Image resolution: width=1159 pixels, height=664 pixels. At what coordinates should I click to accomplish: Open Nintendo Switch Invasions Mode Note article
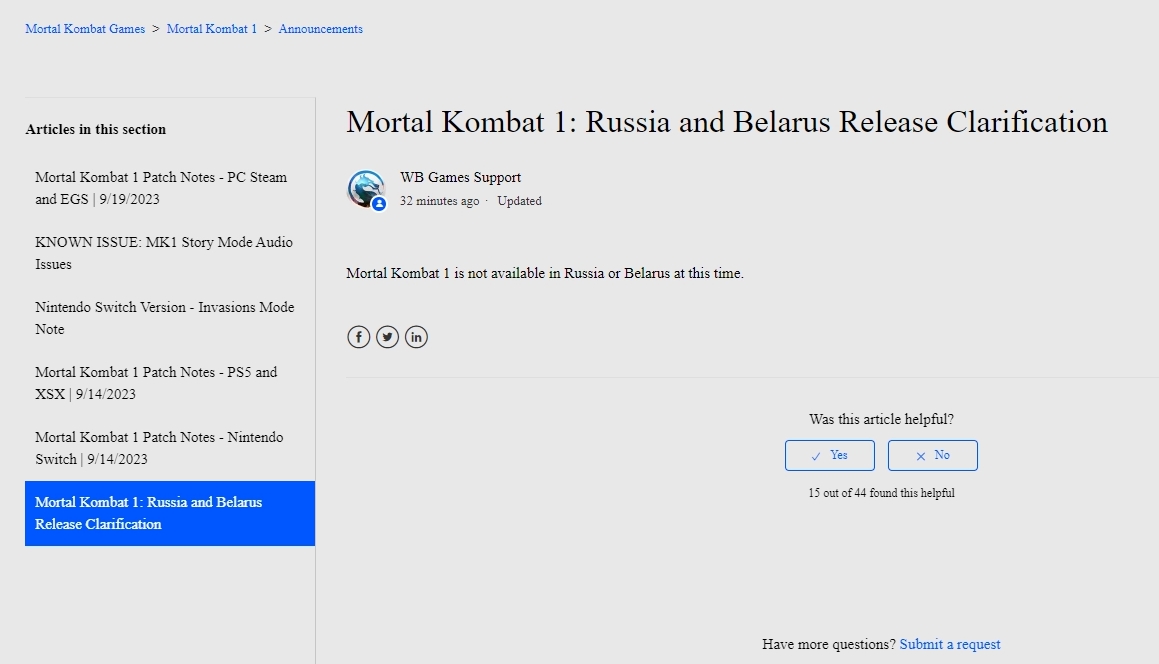point(170,318)
